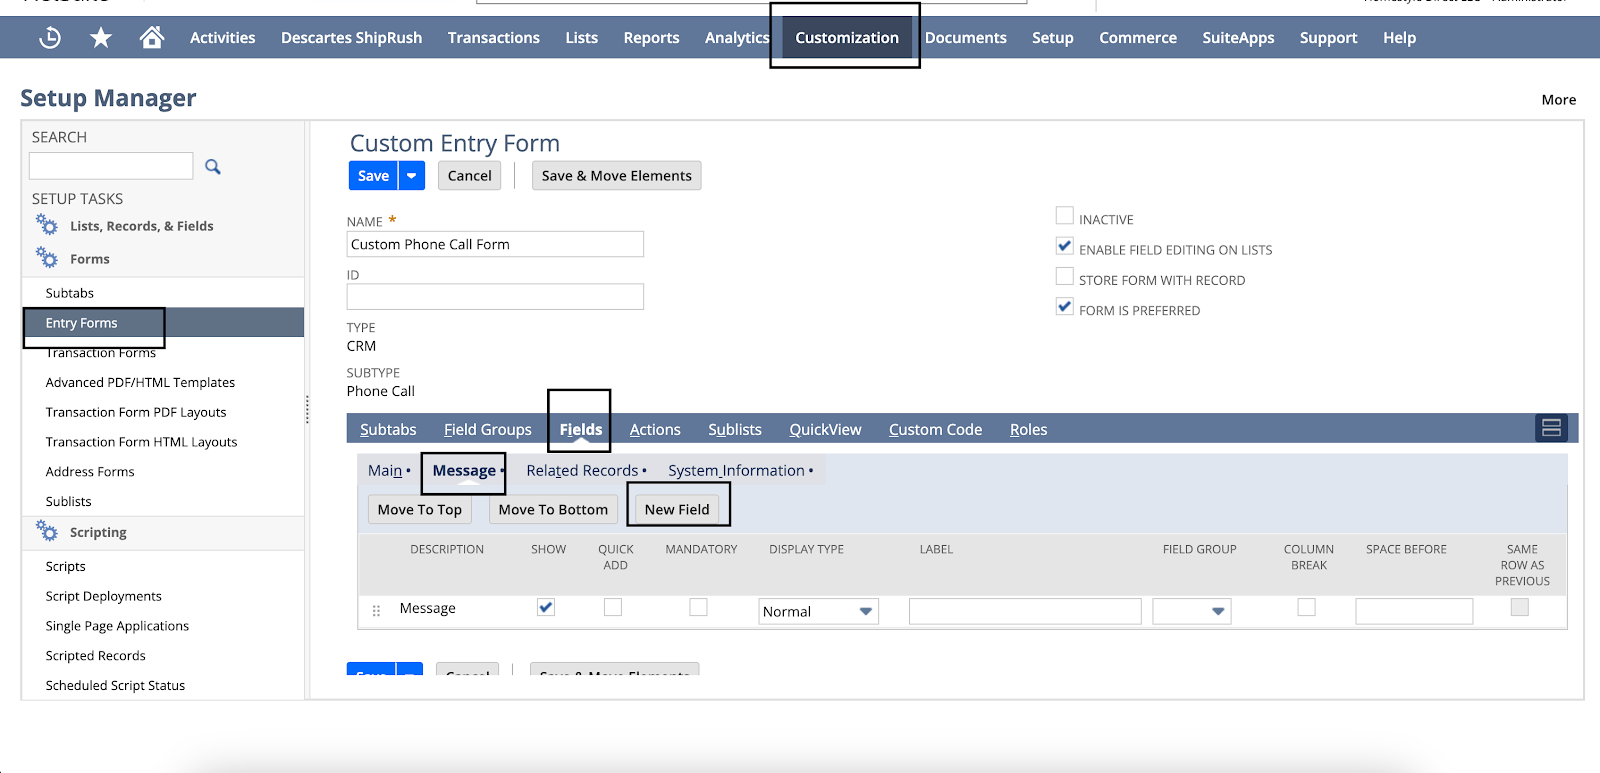
Task: Open the Customization menu
Action: [x=847, y=37]
